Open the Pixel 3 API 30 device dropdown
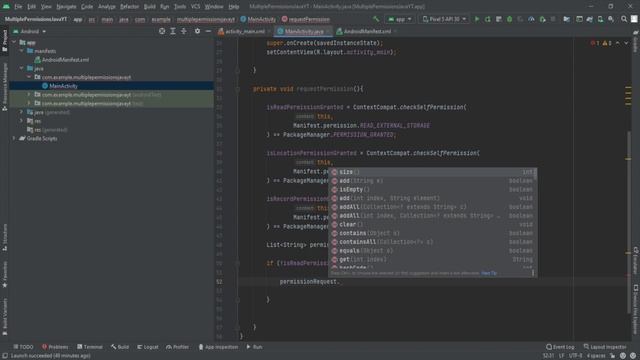The width and height of the screenshot is (640, 360). click(x=444, y=19)
